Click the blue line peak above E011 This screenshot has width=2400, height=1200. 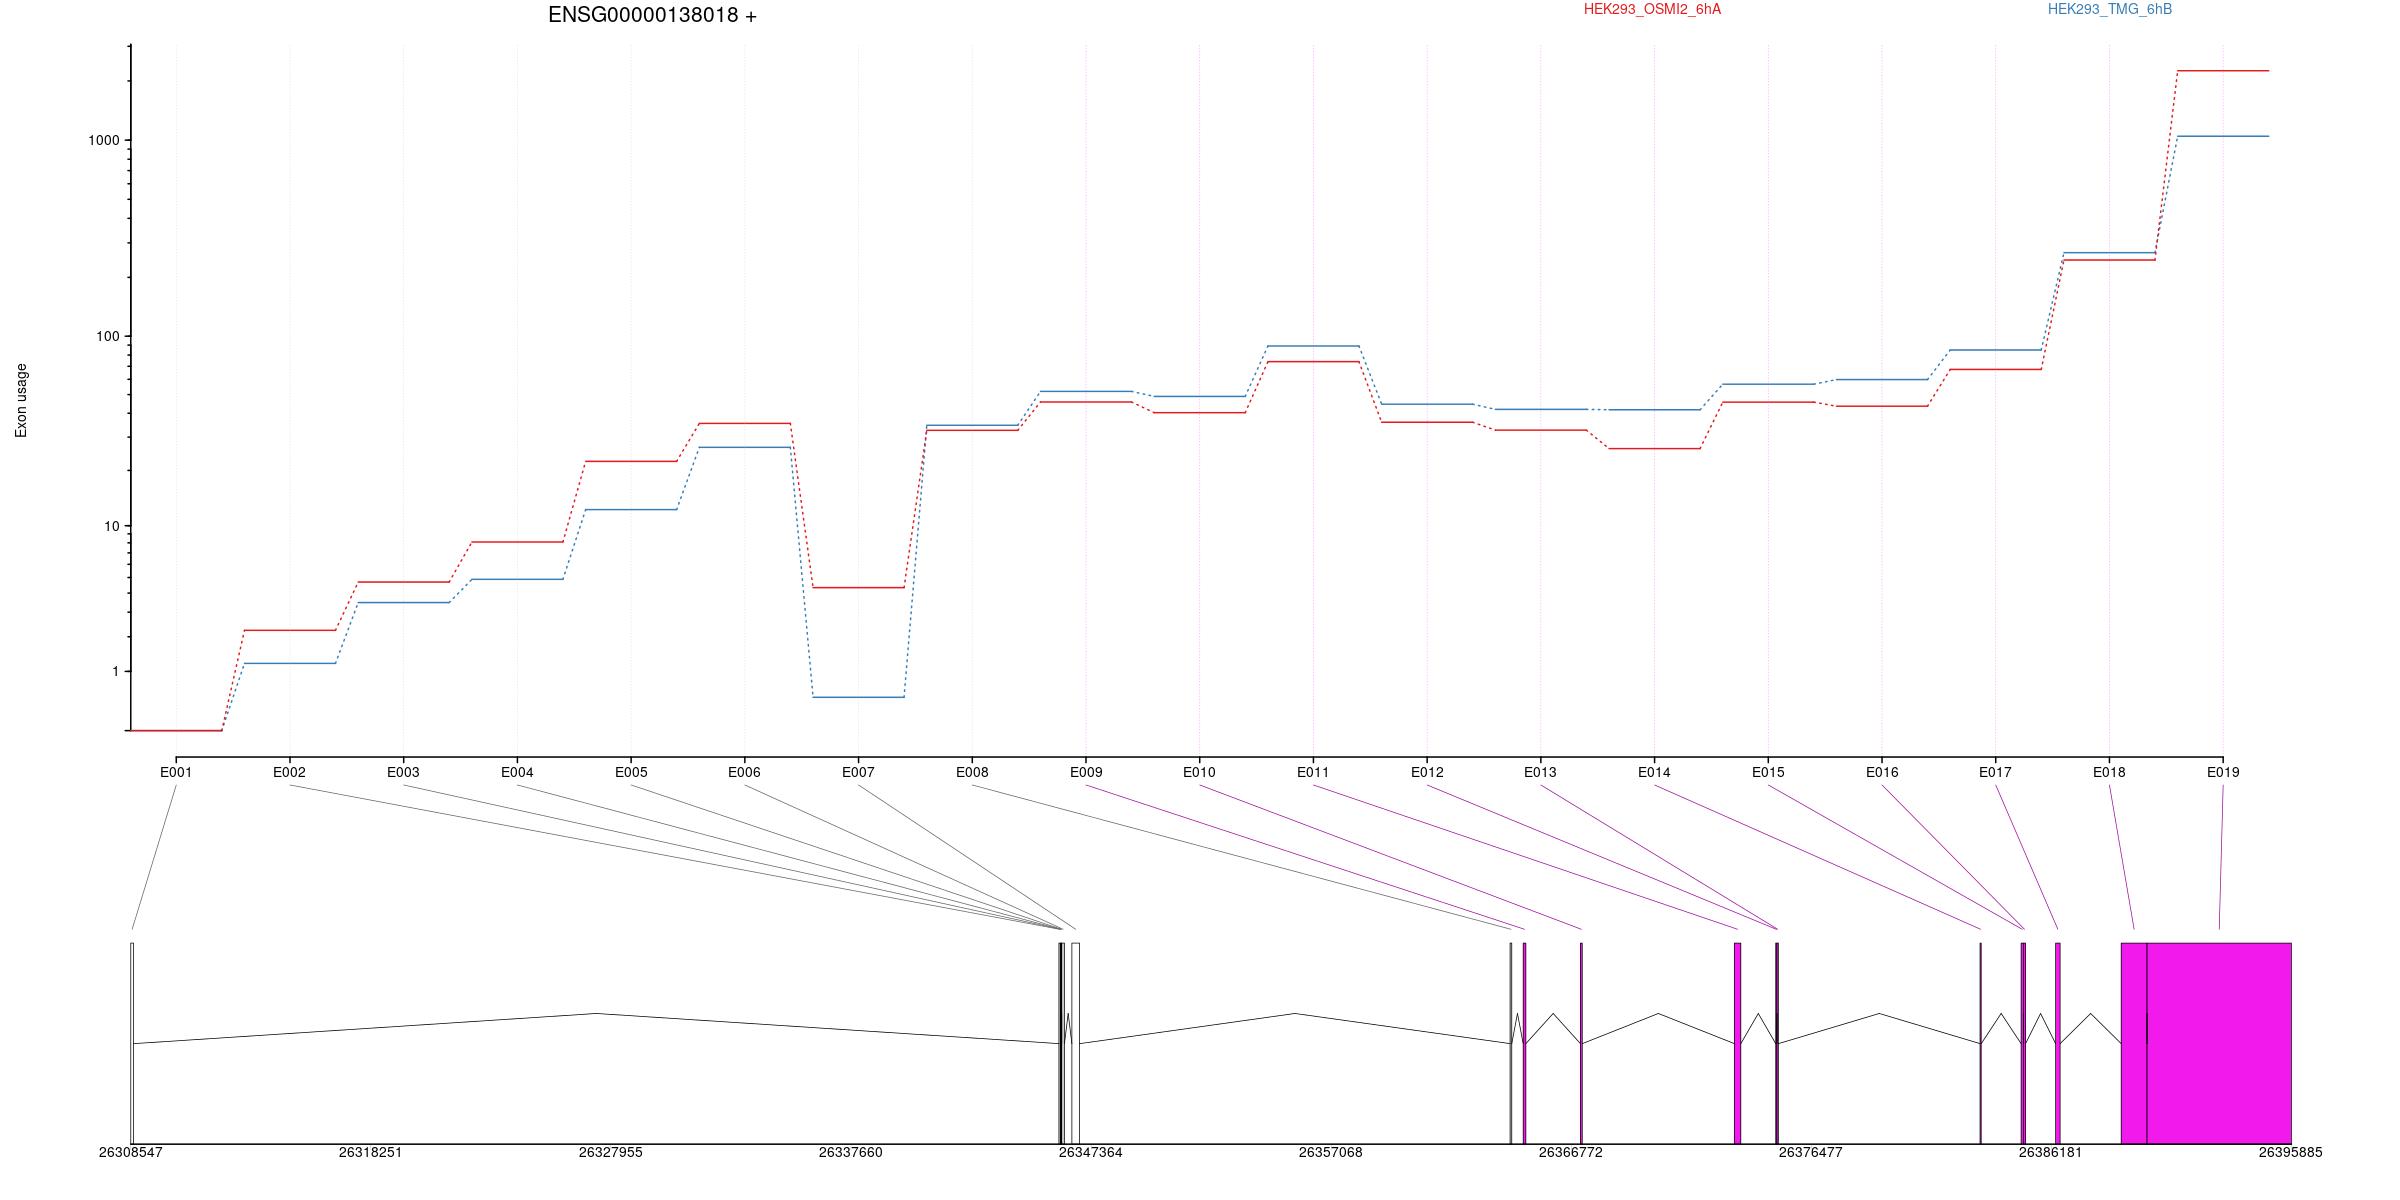(1313, 346)
